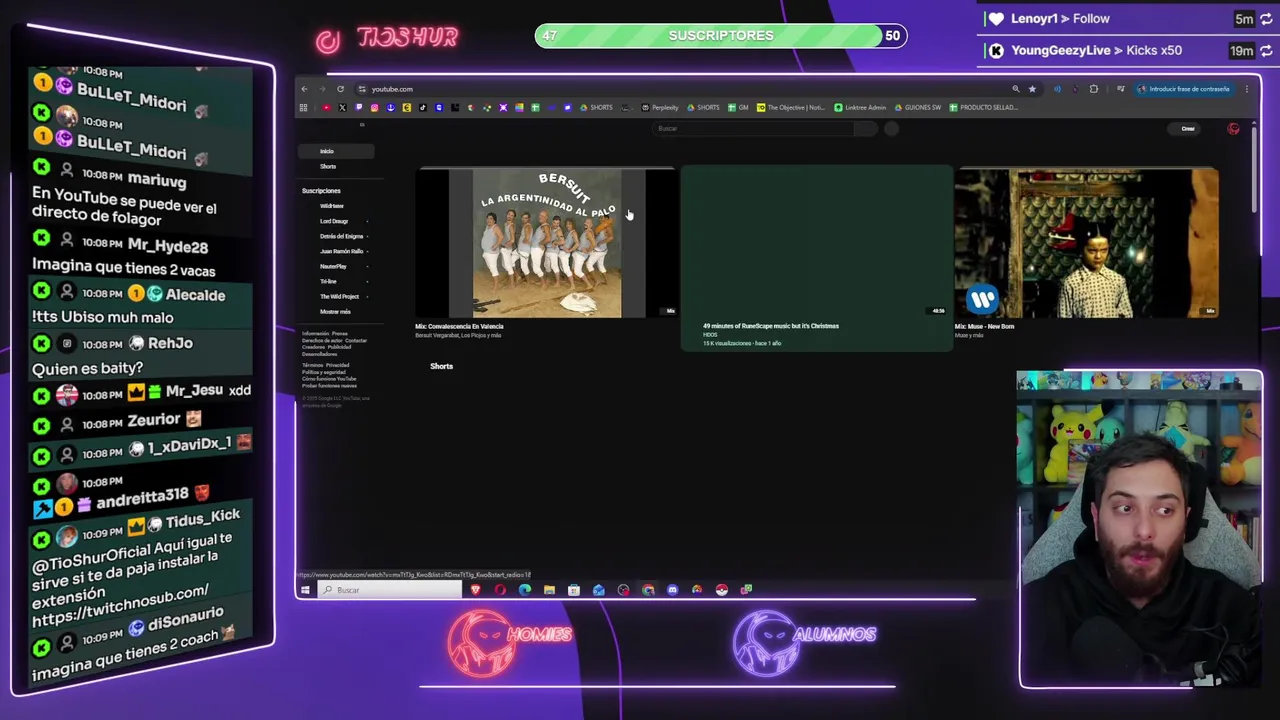Image resolution: width=1280 pixels, height=720 pixels.
Task: Open the GUIONES SW bookmark
Action: pyautogui.click(x=918, y=107)
